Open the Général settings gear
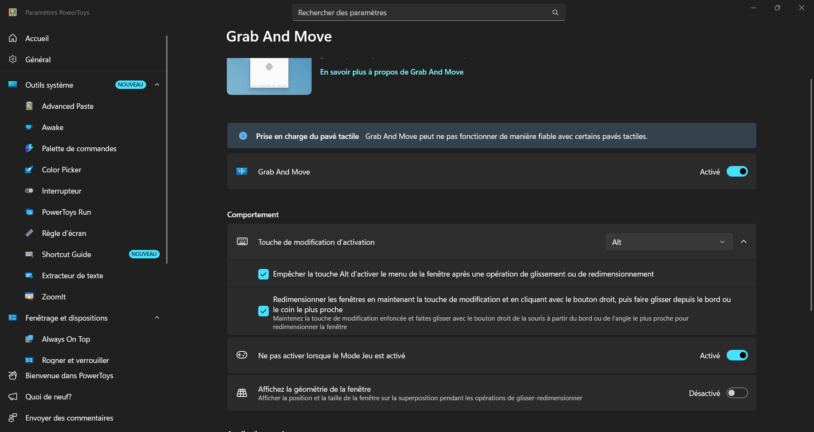Image resolution: width=814 pixels, height=432 pixels. click(x=13, y=59)
